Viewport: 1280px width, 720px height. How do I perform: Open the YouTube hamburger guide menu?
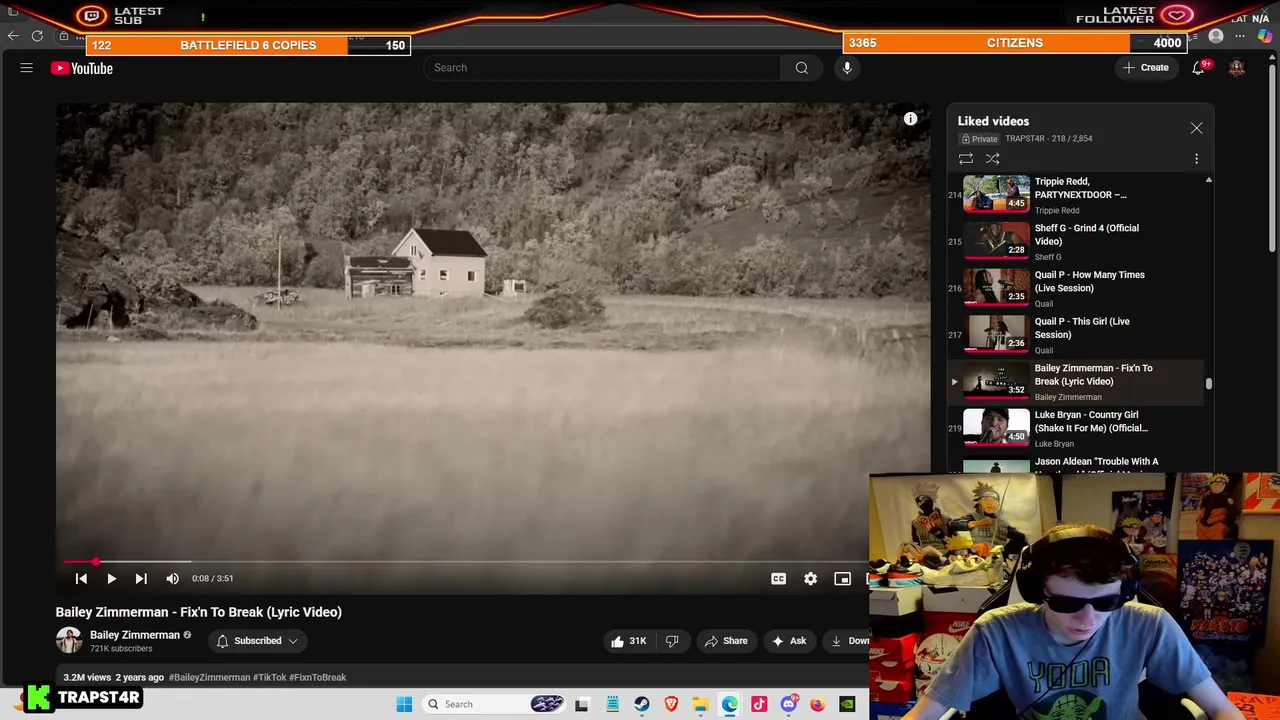27,68
